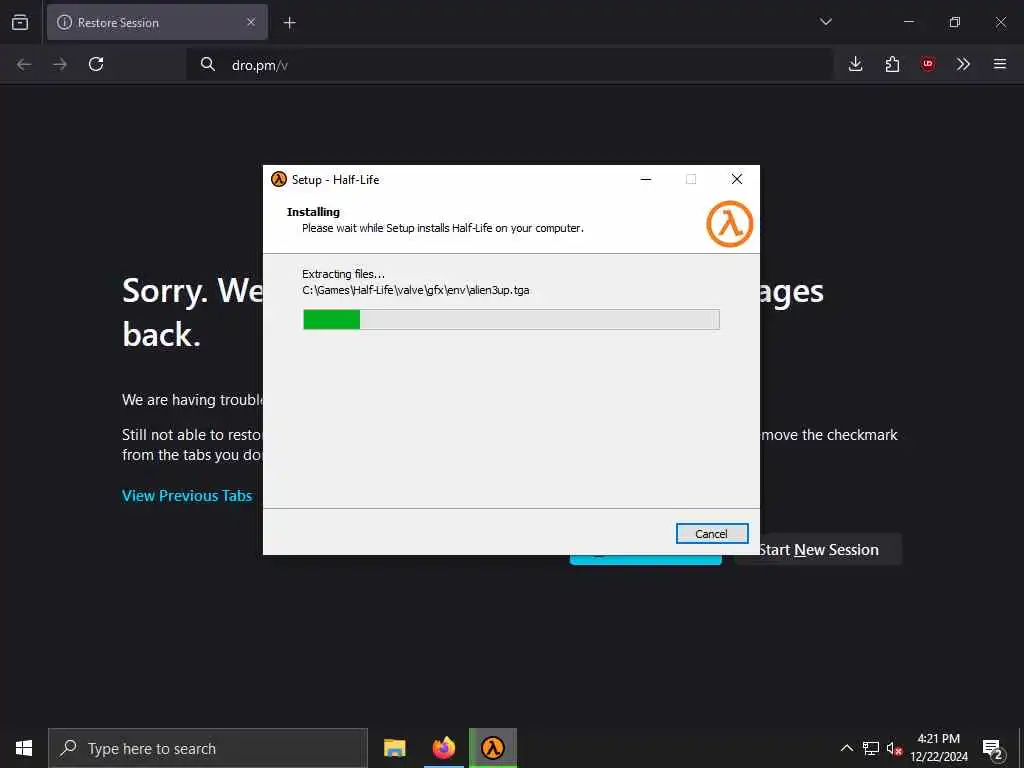Click the Firefox address bar with dro.pm

tap(509, 65)
